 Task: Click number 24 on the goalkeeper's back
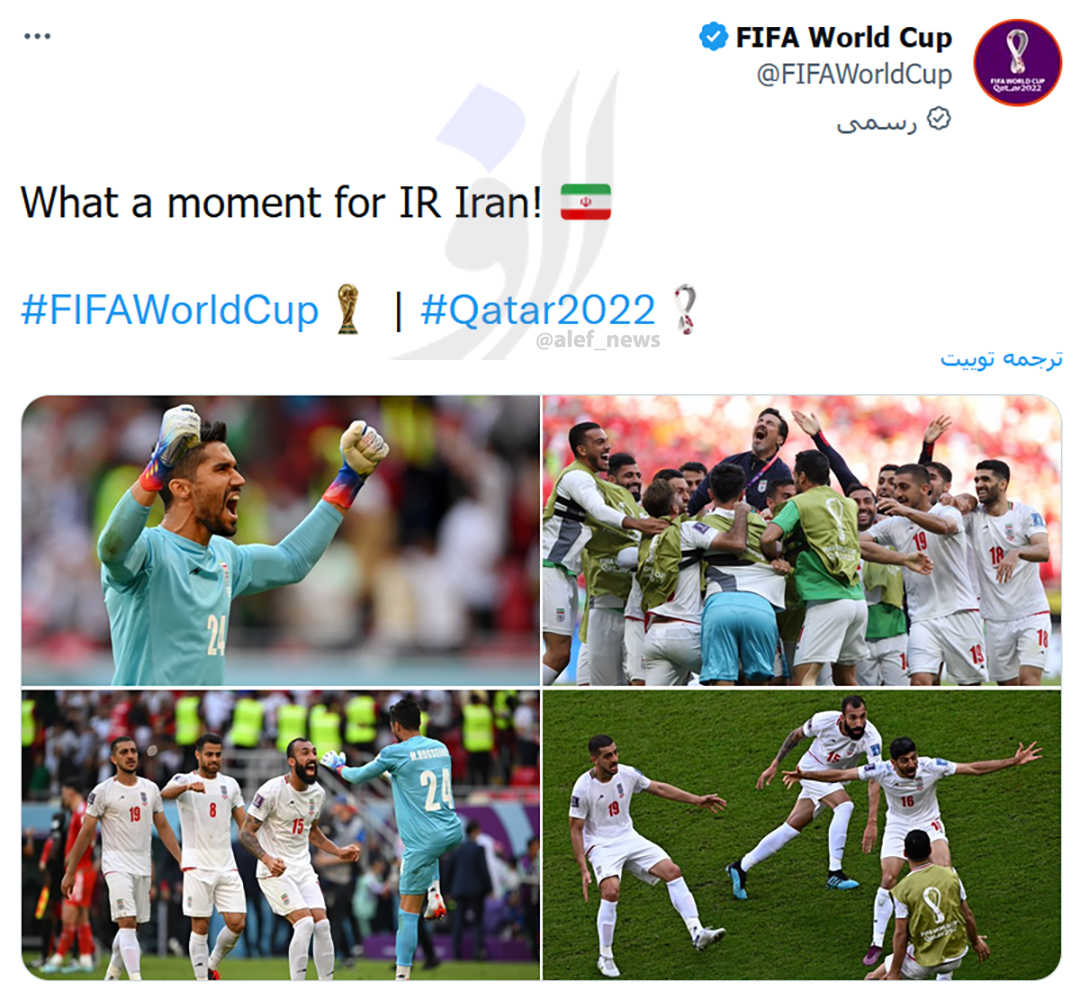437,790
